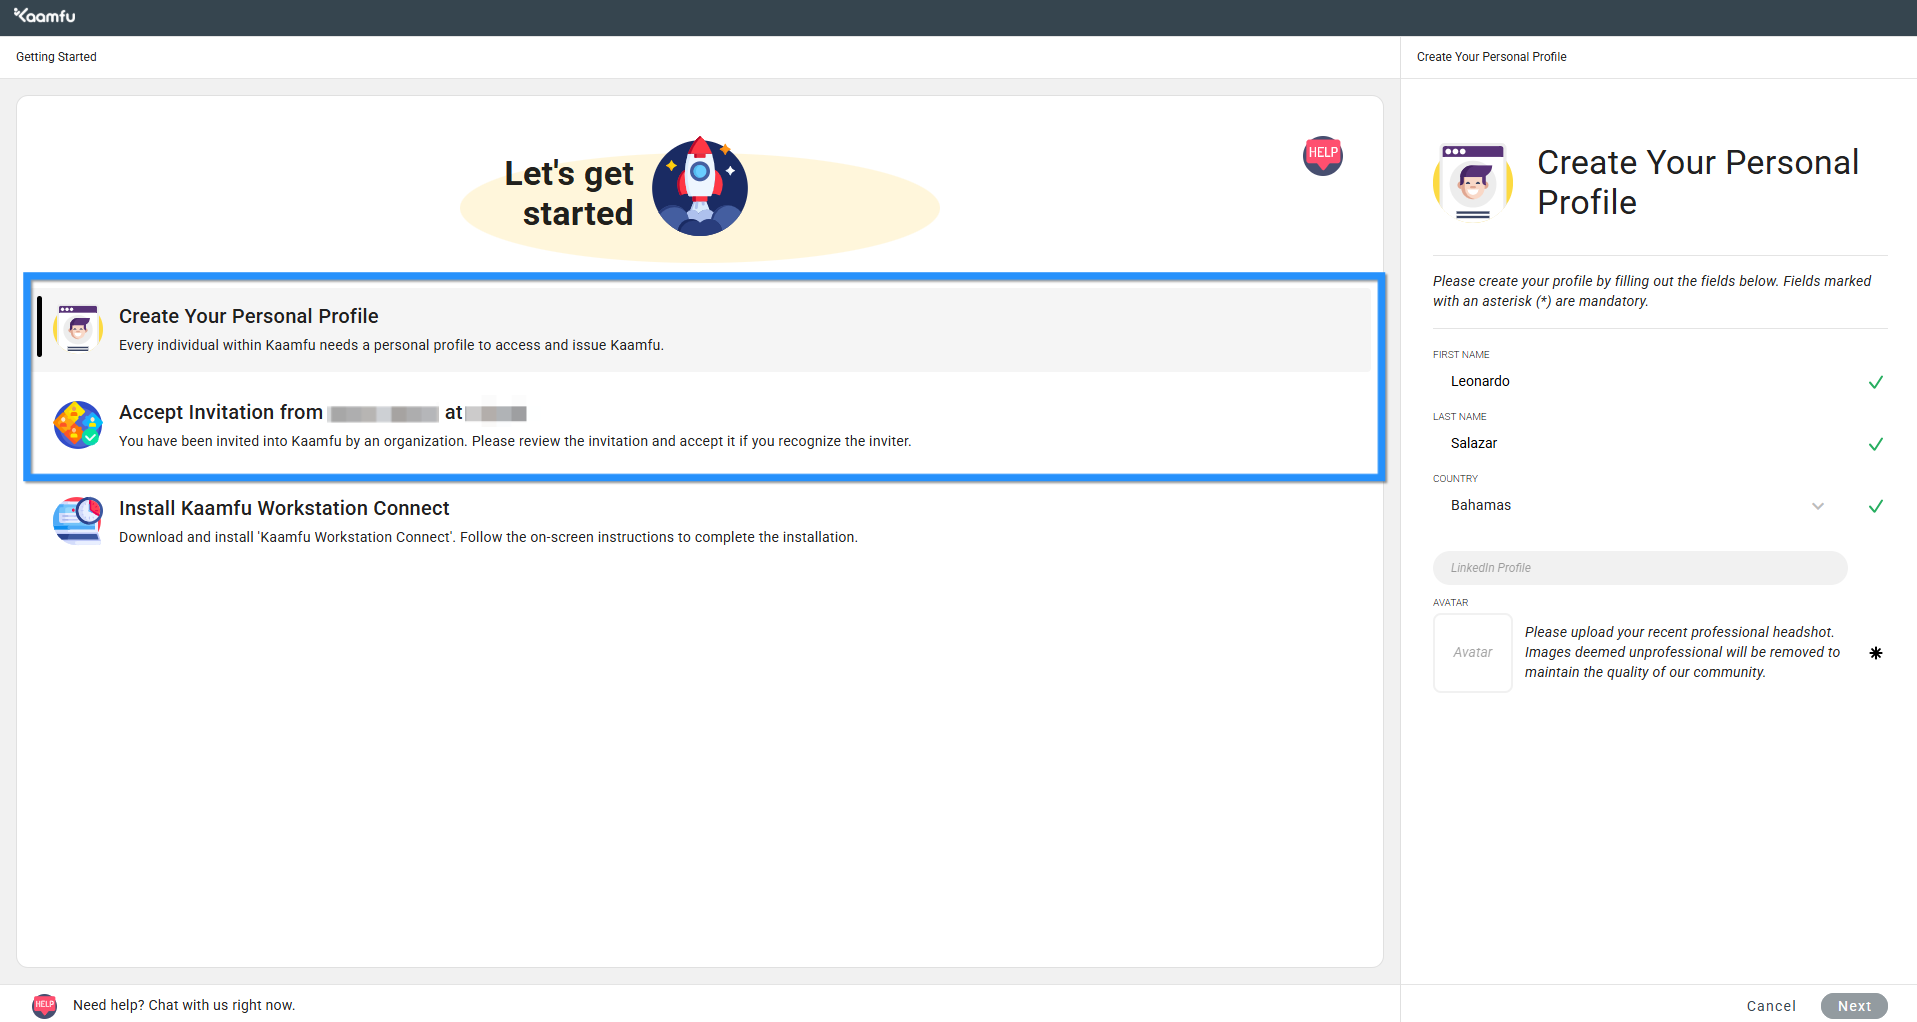Click into the LinkedIn Profile field
Screen dimensions: 1917x1022
coord(1639,568)
